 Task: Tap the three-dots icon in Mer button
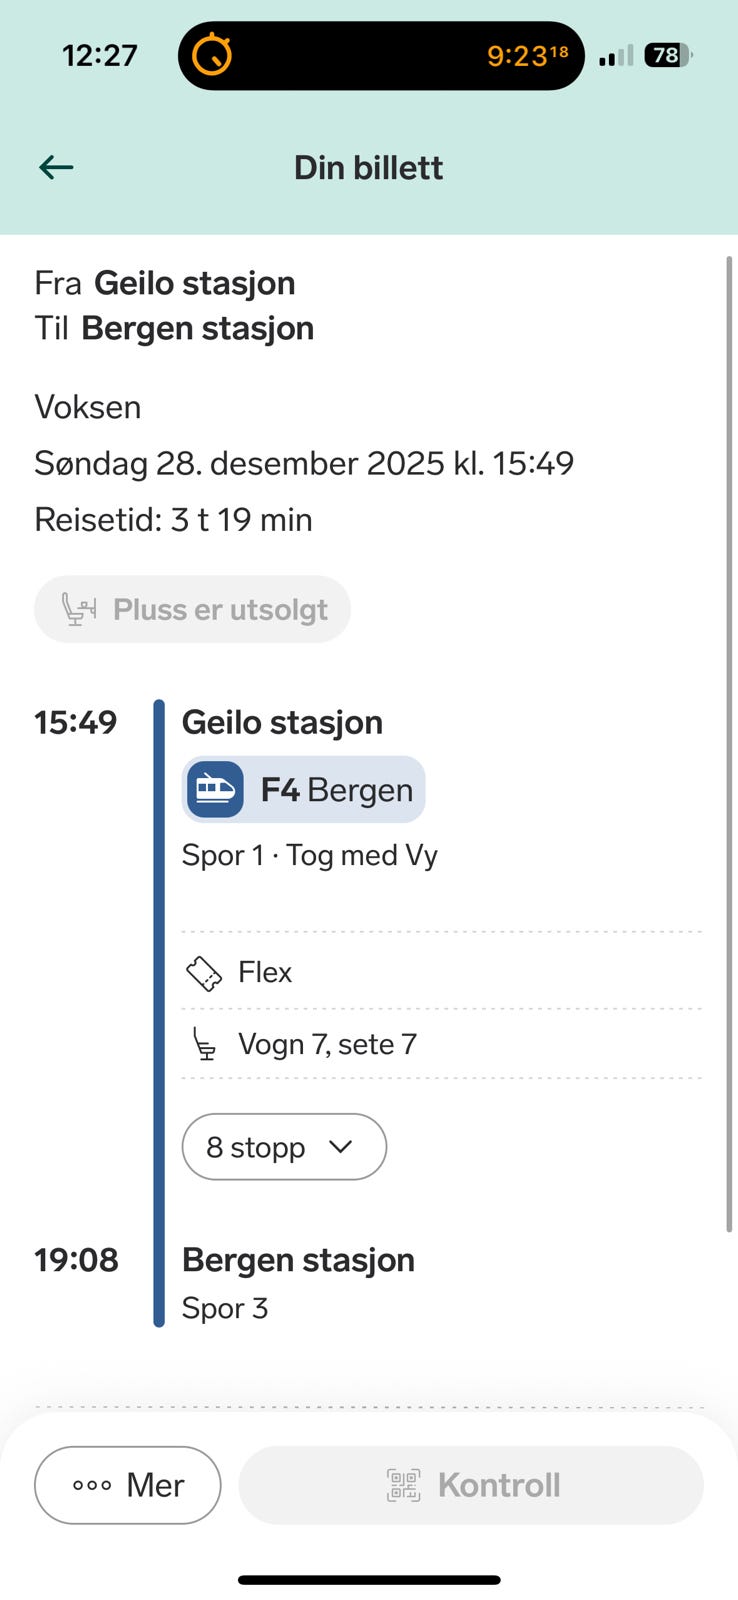coord(92,1486)
